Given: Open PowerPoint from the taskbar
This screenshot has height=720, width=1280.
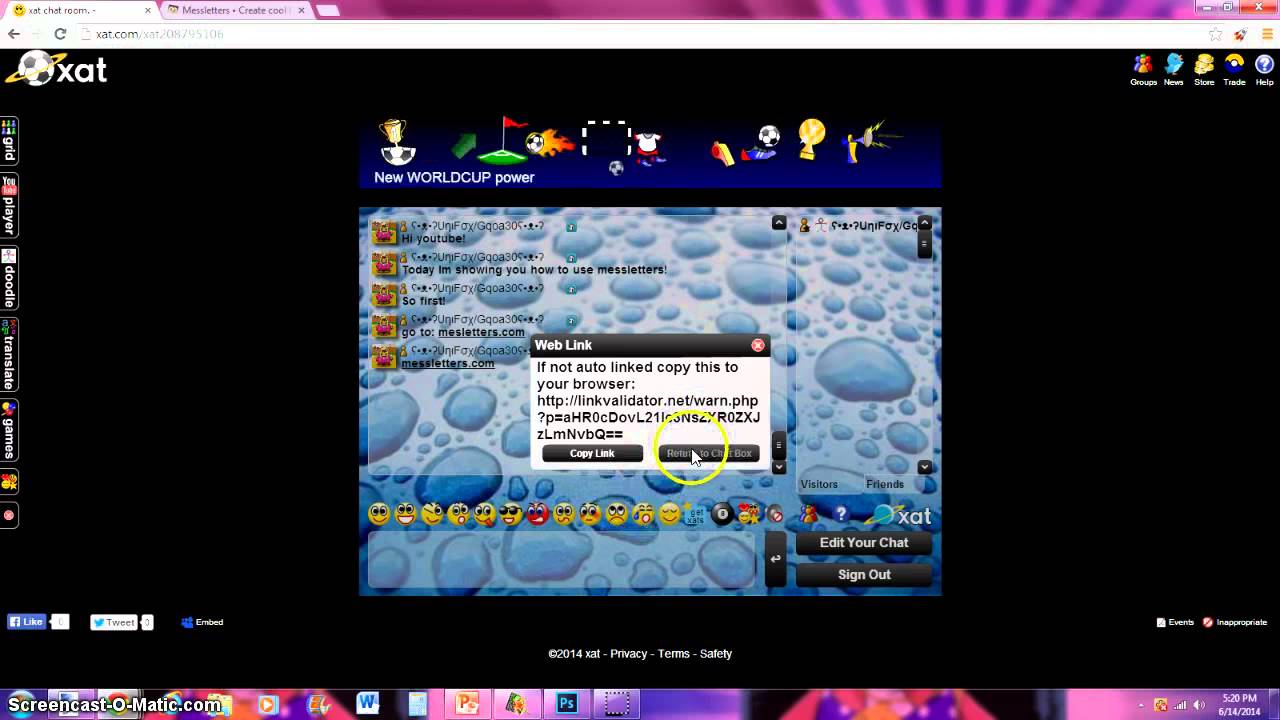Looking at the screenshot, I should coord(467,704).
